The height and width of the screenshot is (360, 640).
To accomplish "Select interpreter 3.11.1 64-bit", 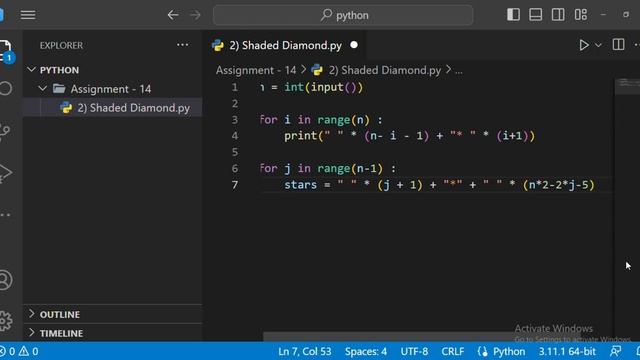I will coord(567,351).
